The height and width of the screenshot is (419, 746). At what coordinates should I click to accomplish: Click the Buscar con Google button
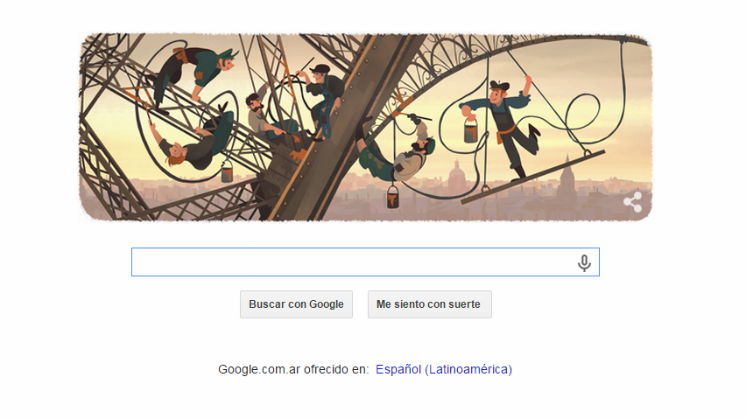point(296,304)
